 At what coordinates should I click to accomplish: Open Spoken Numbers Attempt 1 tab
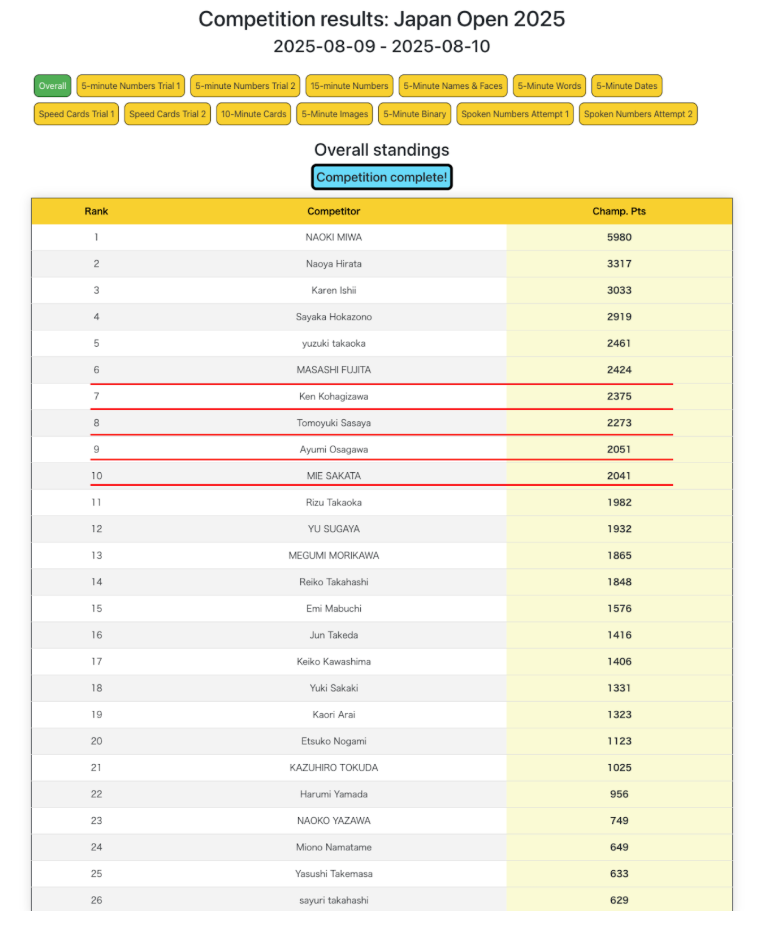(515, 114)
